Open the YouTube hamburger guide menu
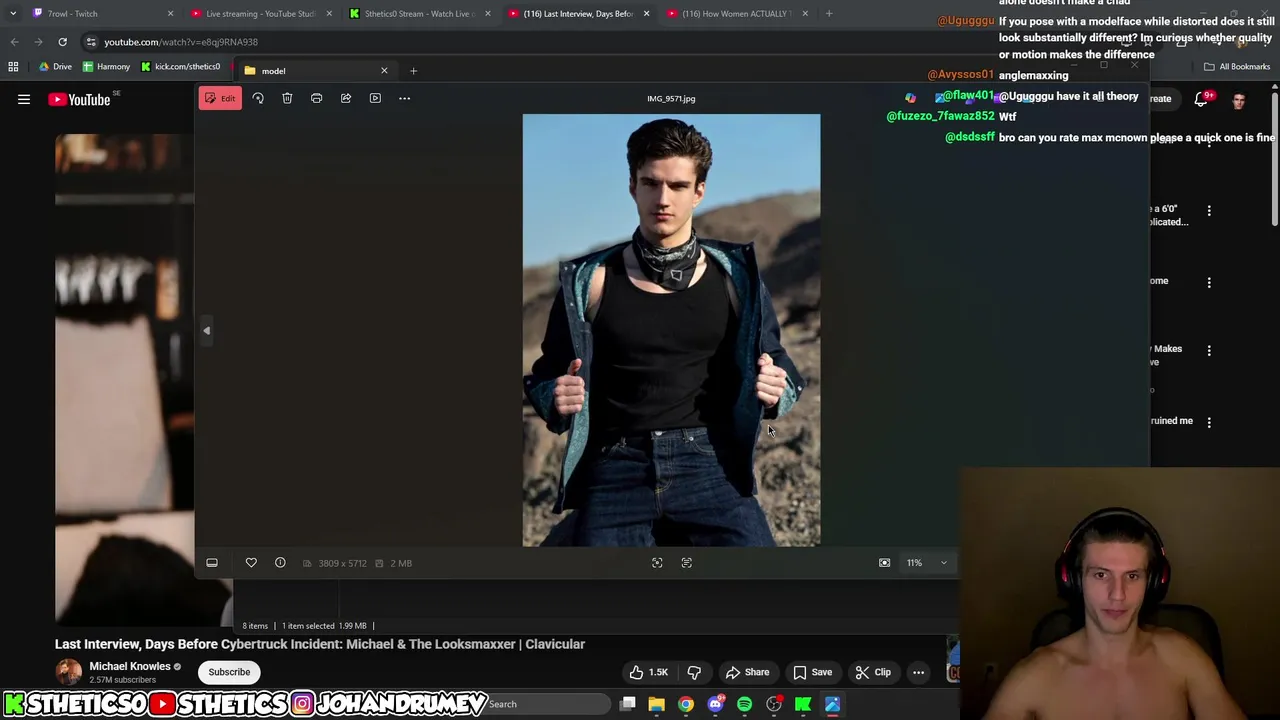 (24, 99)
